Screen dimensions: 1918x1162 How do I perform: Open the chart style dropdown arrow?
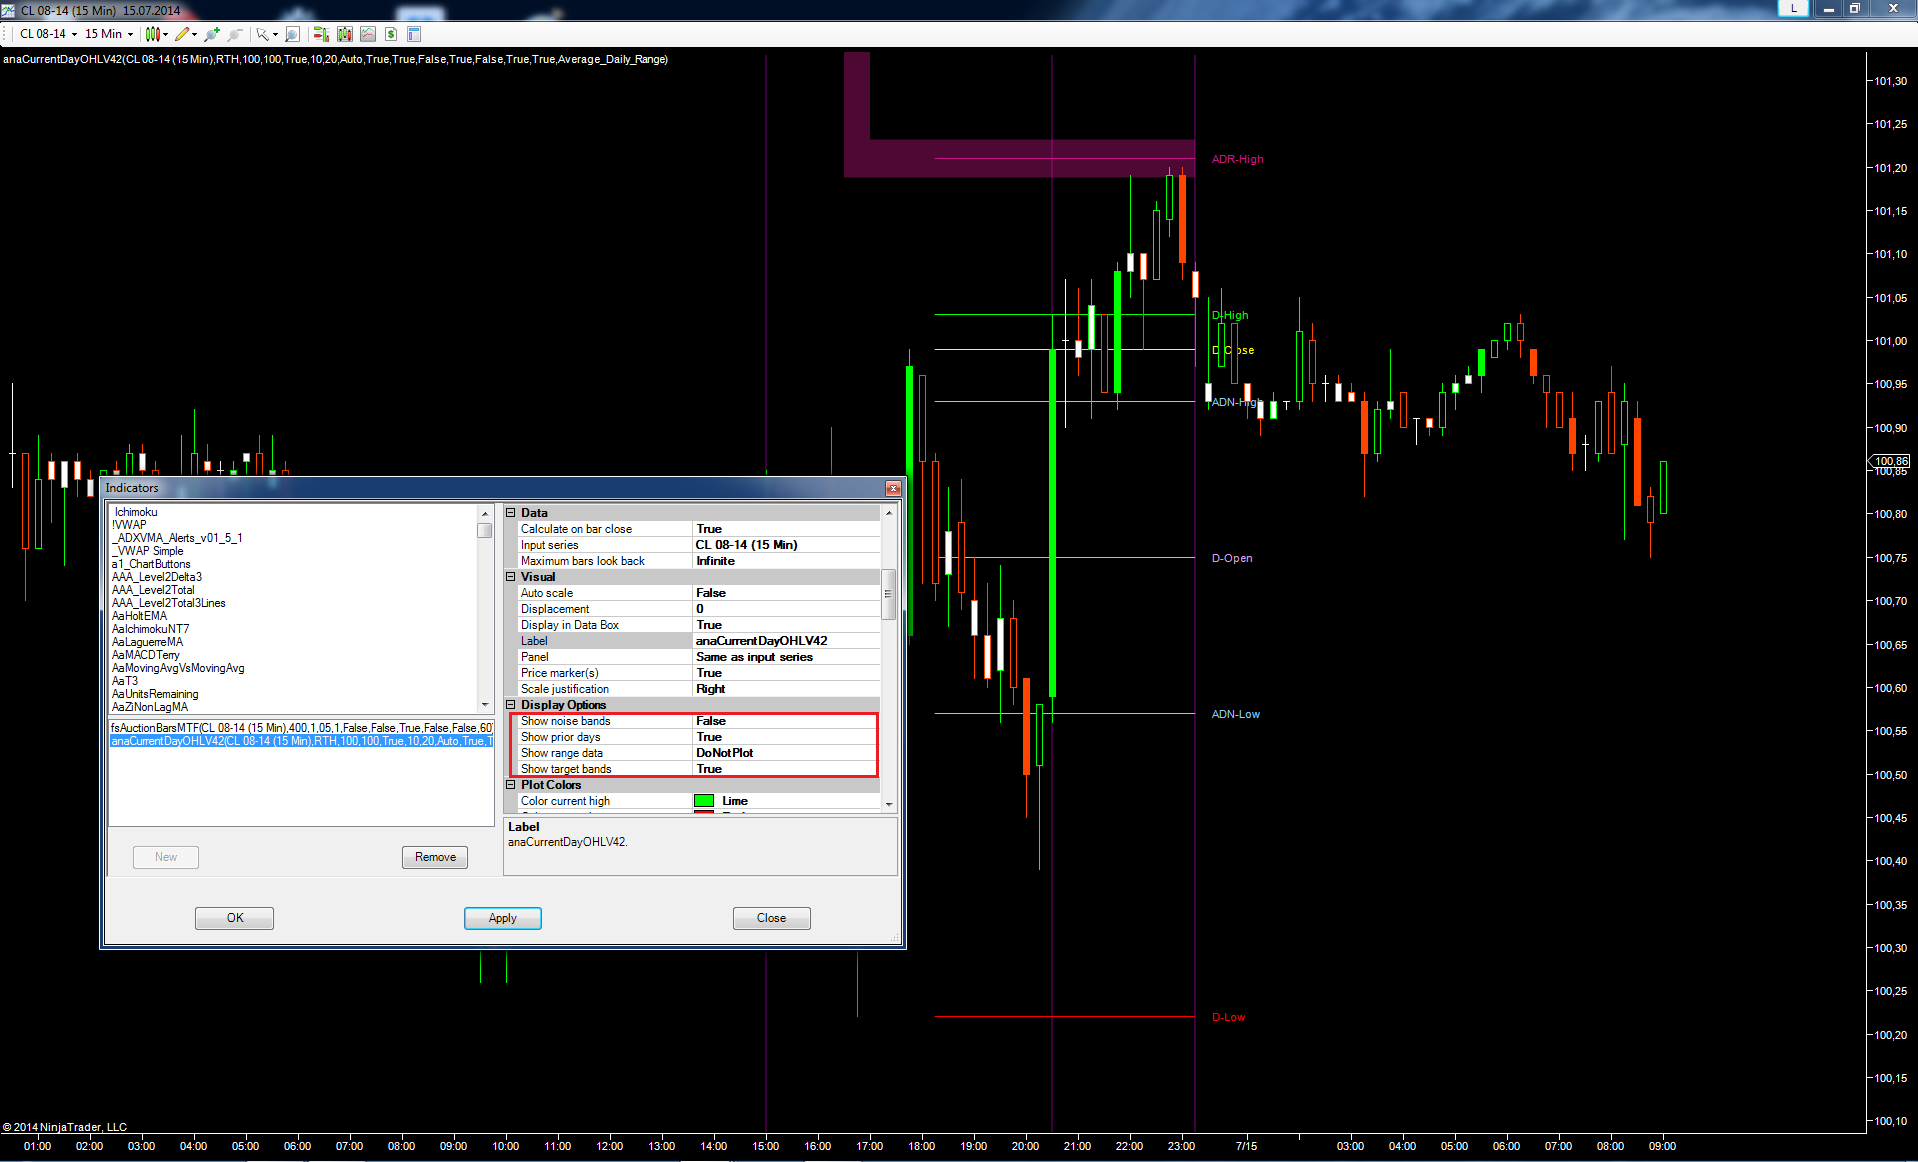click(165, 34)
